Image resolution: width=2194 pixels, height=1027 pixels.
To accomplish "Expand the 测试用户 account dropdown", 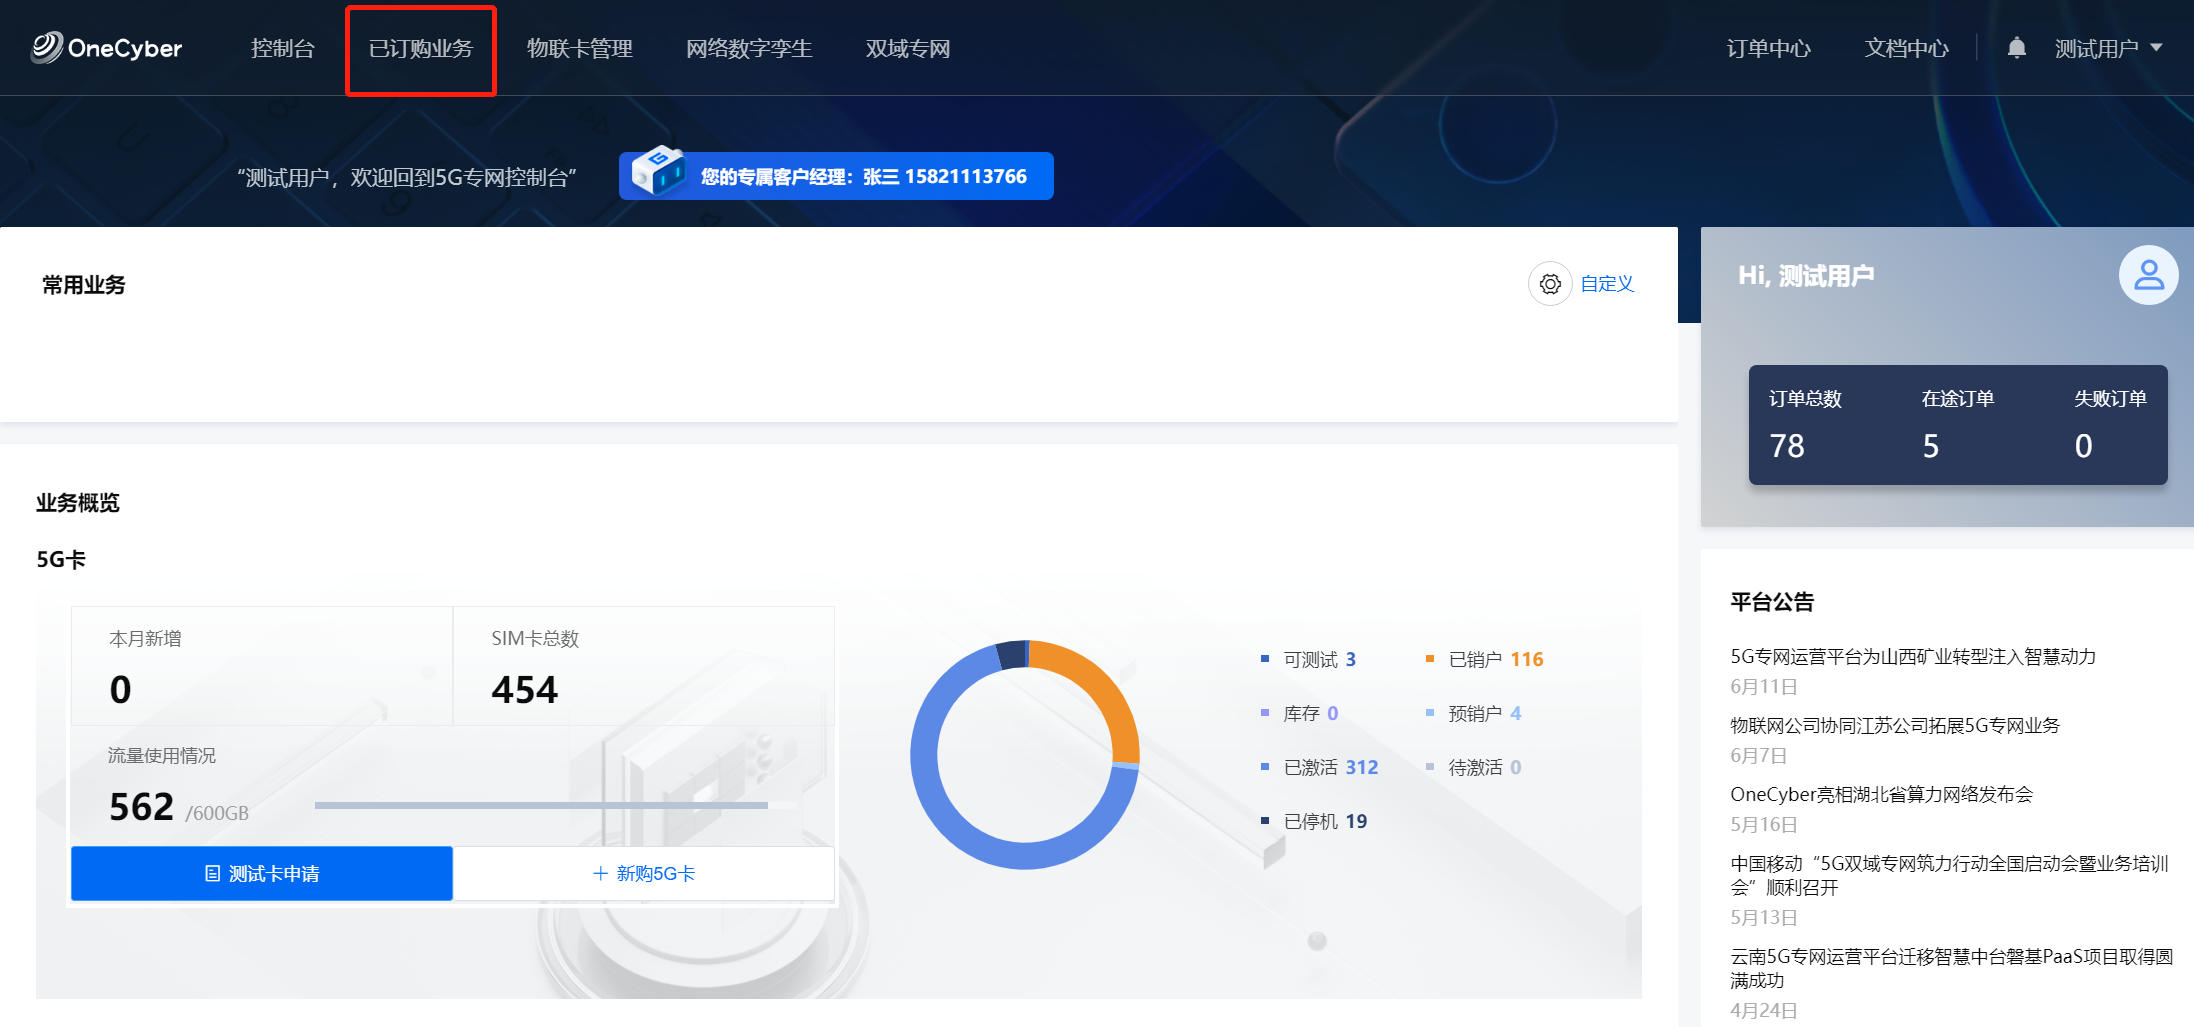I will [2108, 48].
